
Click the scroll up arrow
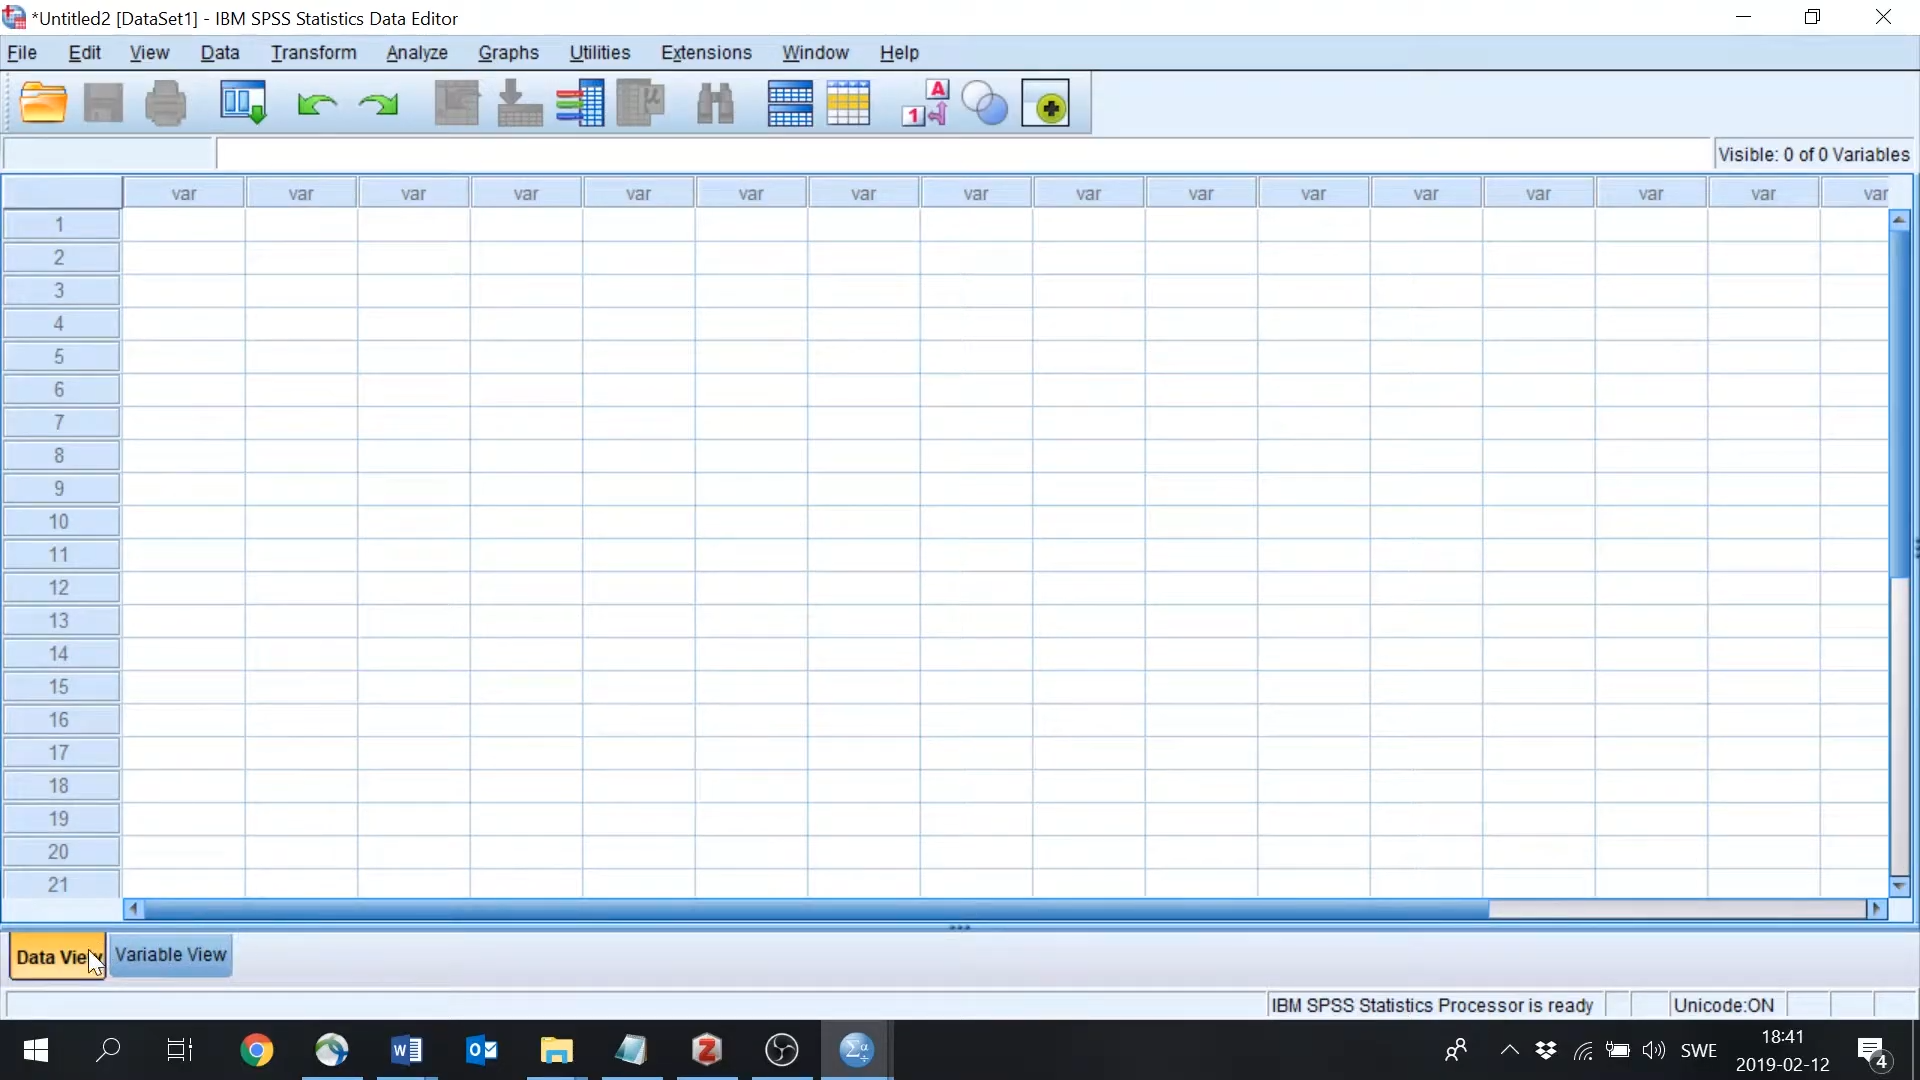tap(1900, 219)
